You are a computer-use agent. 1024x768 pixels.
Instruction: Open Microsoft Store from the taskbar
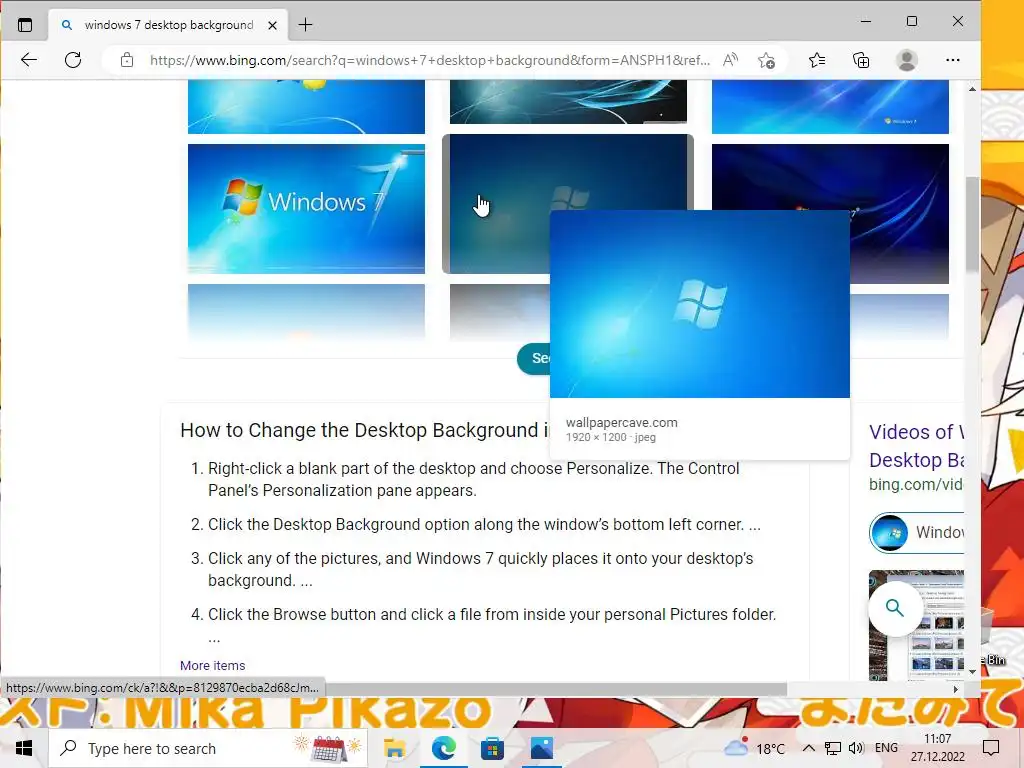(492, 748)
